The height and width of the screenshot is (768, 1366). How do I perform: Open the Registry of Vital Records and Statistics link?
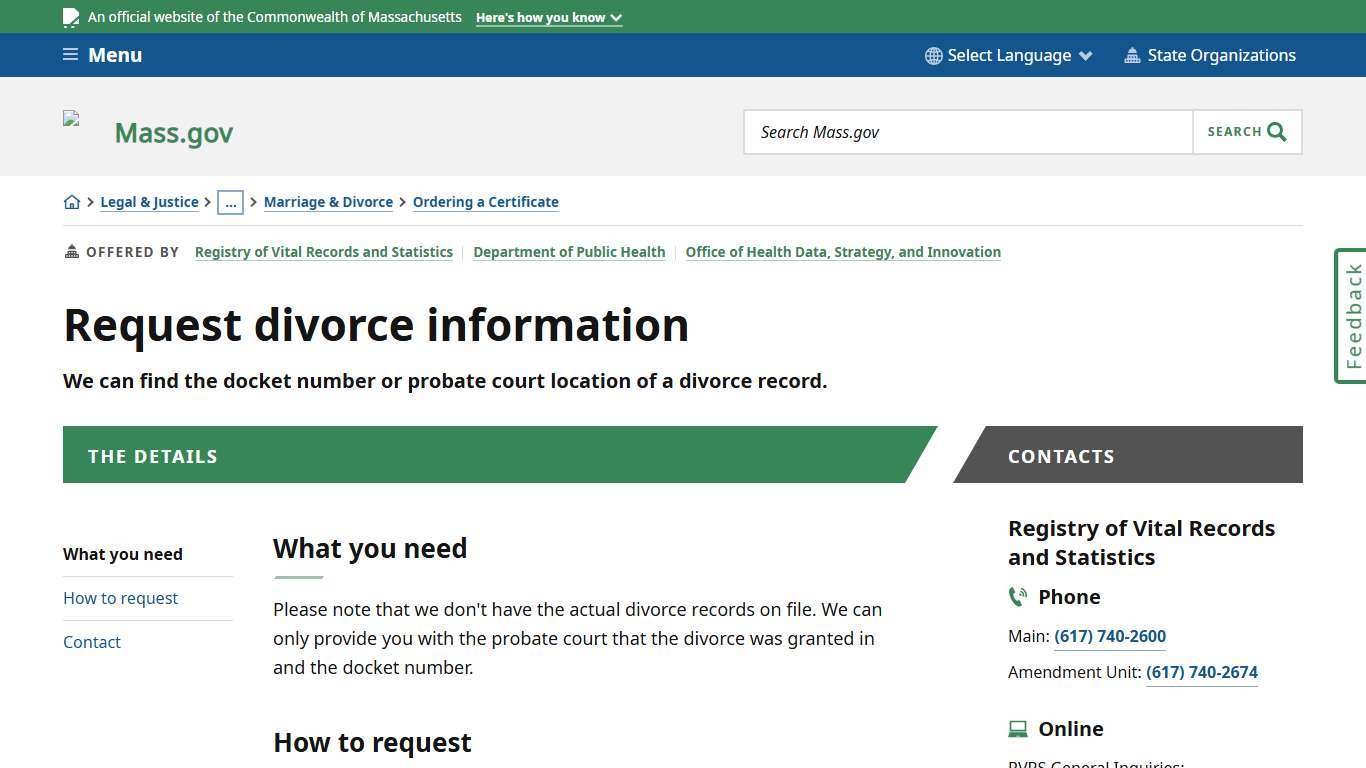point(324,251)
